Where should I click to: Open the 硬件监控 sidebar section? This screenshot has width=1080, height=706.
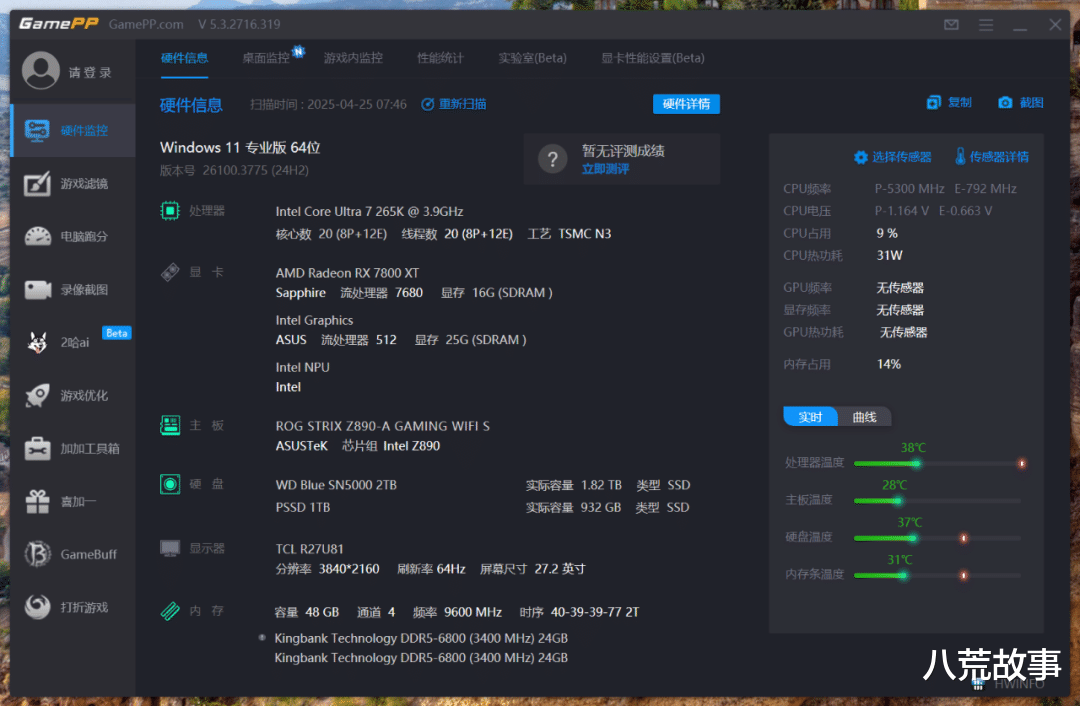(x=73, y=130)
